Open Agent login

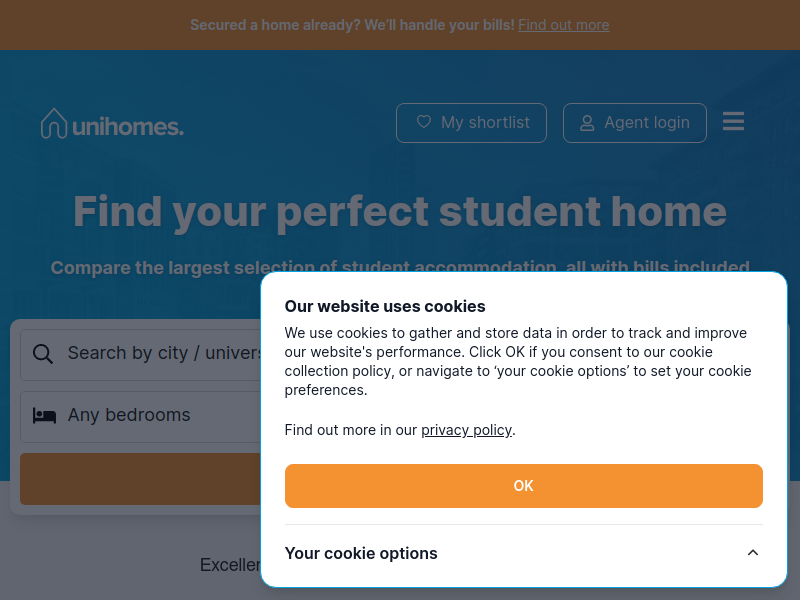point(635,123)
